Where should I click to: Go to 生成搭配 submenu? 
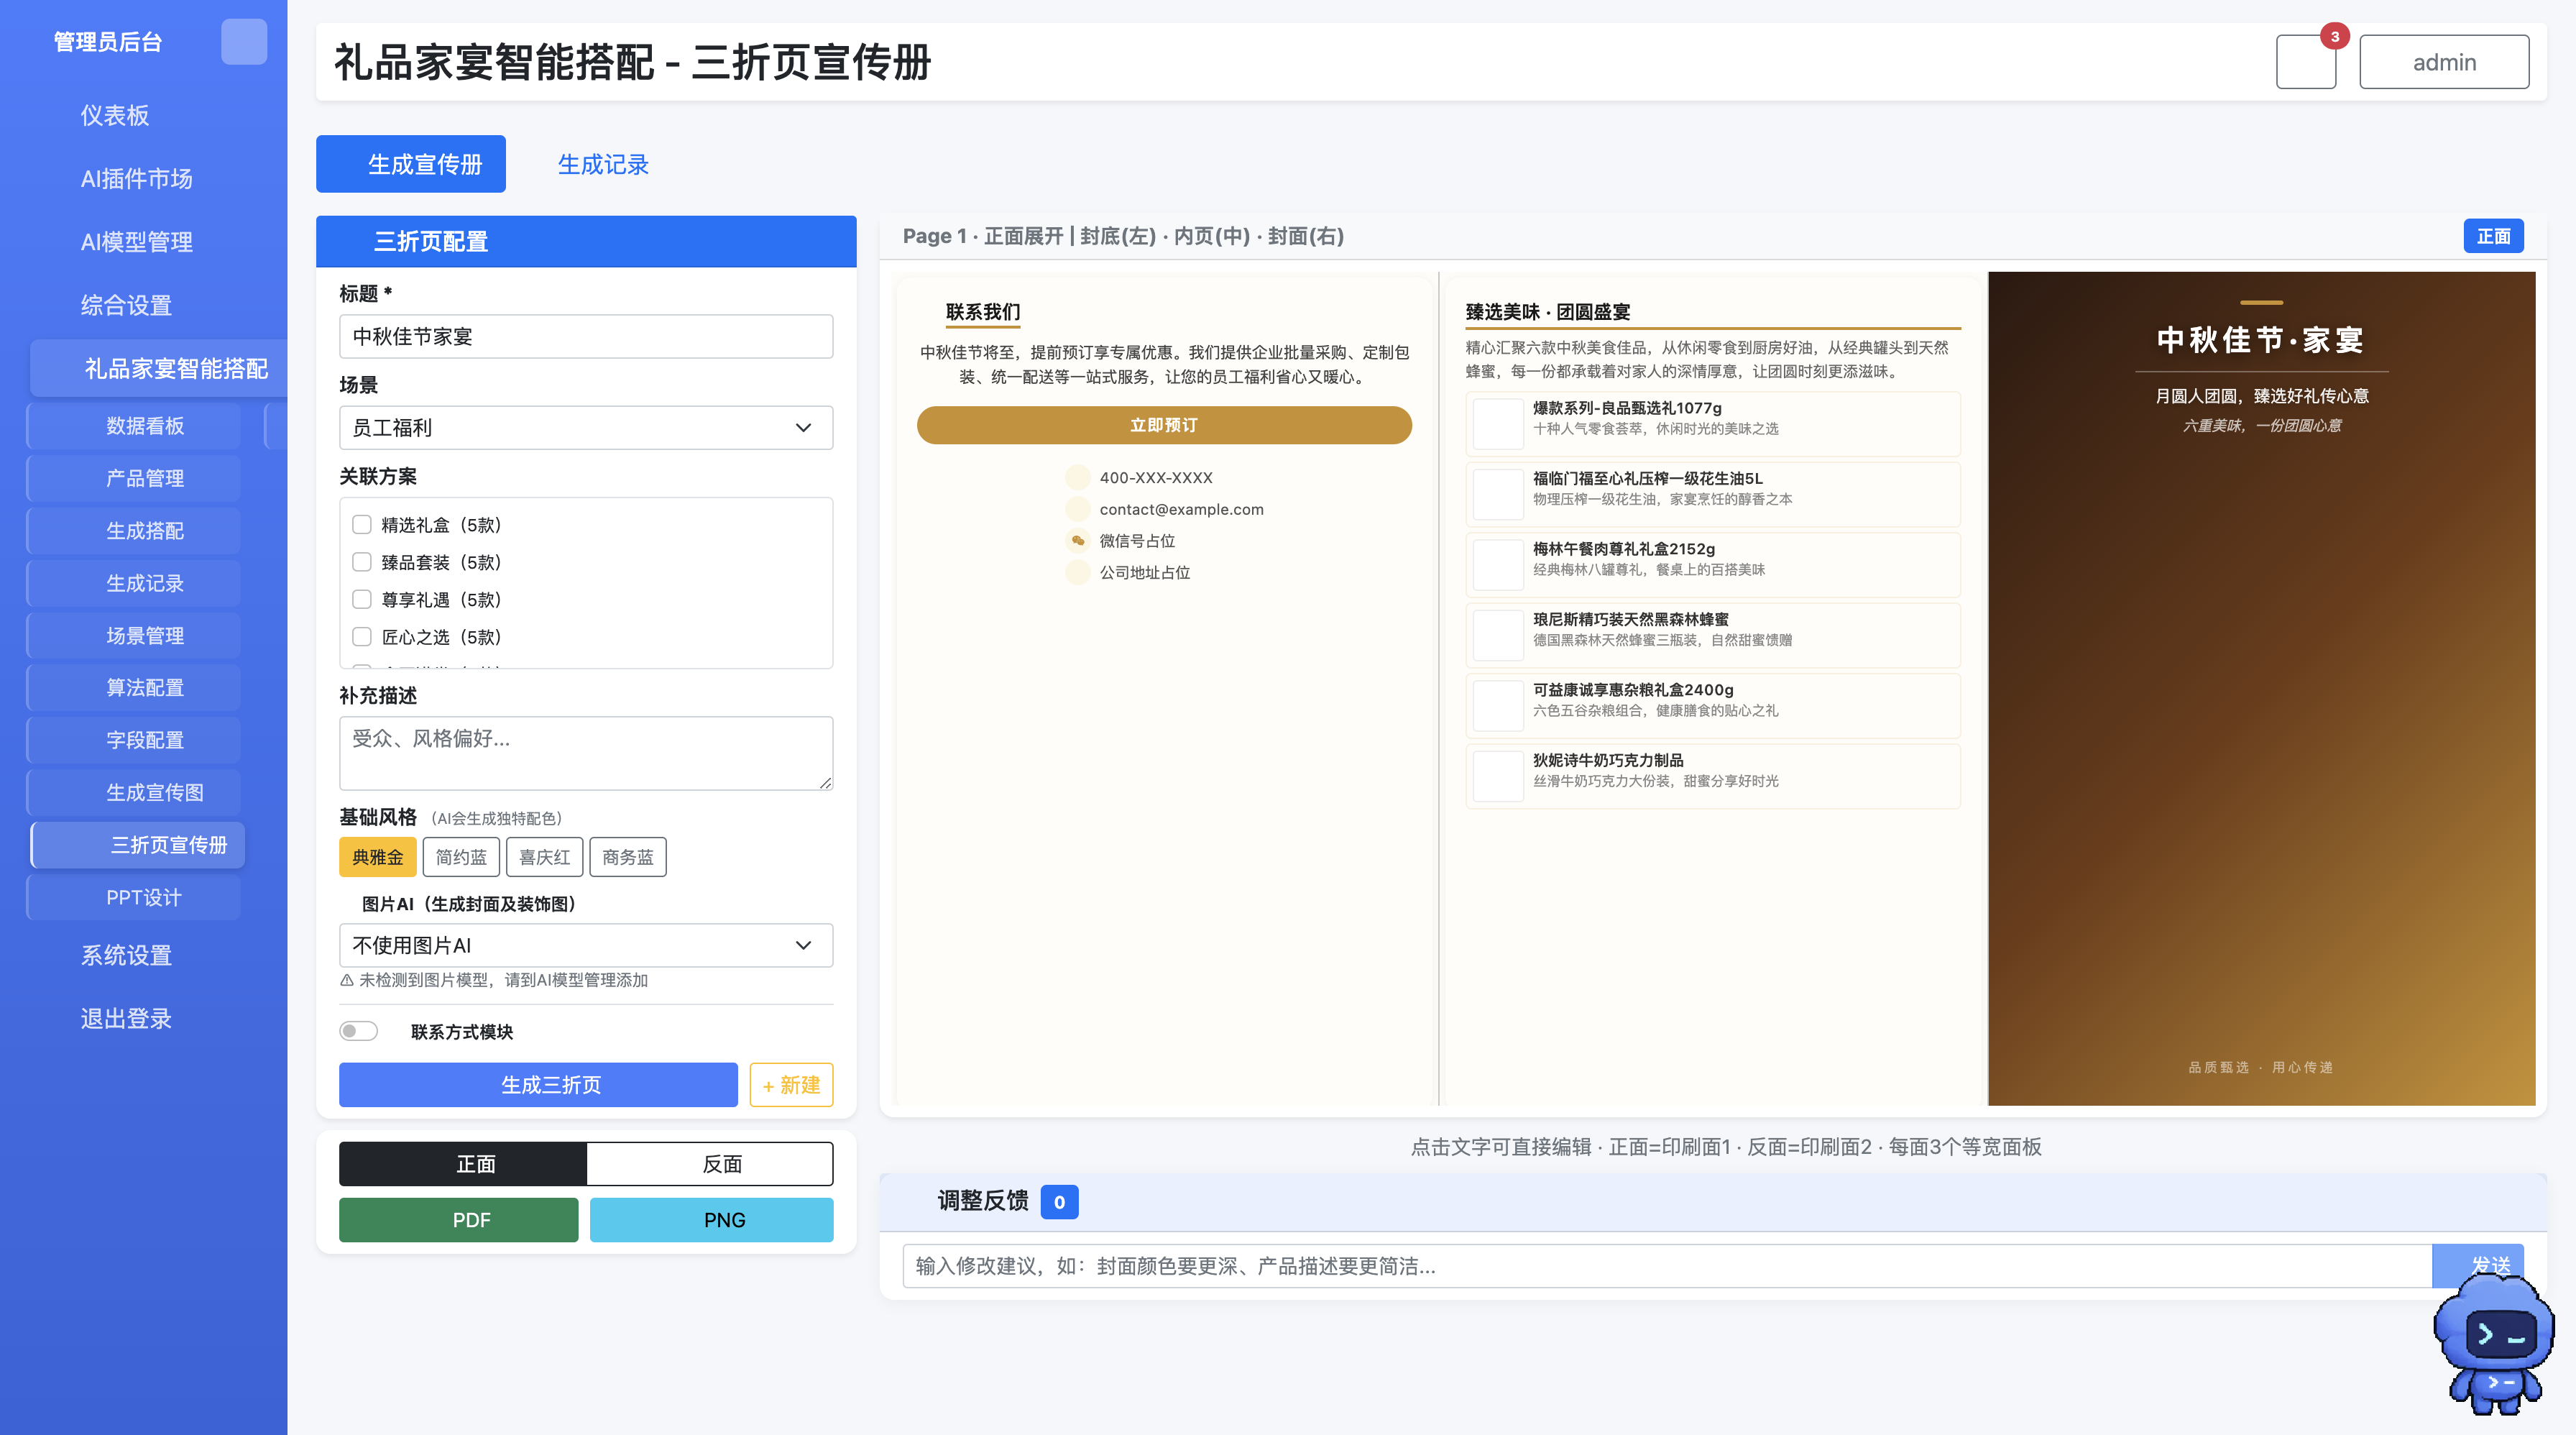pyautogui.click(x=135, y=531)
